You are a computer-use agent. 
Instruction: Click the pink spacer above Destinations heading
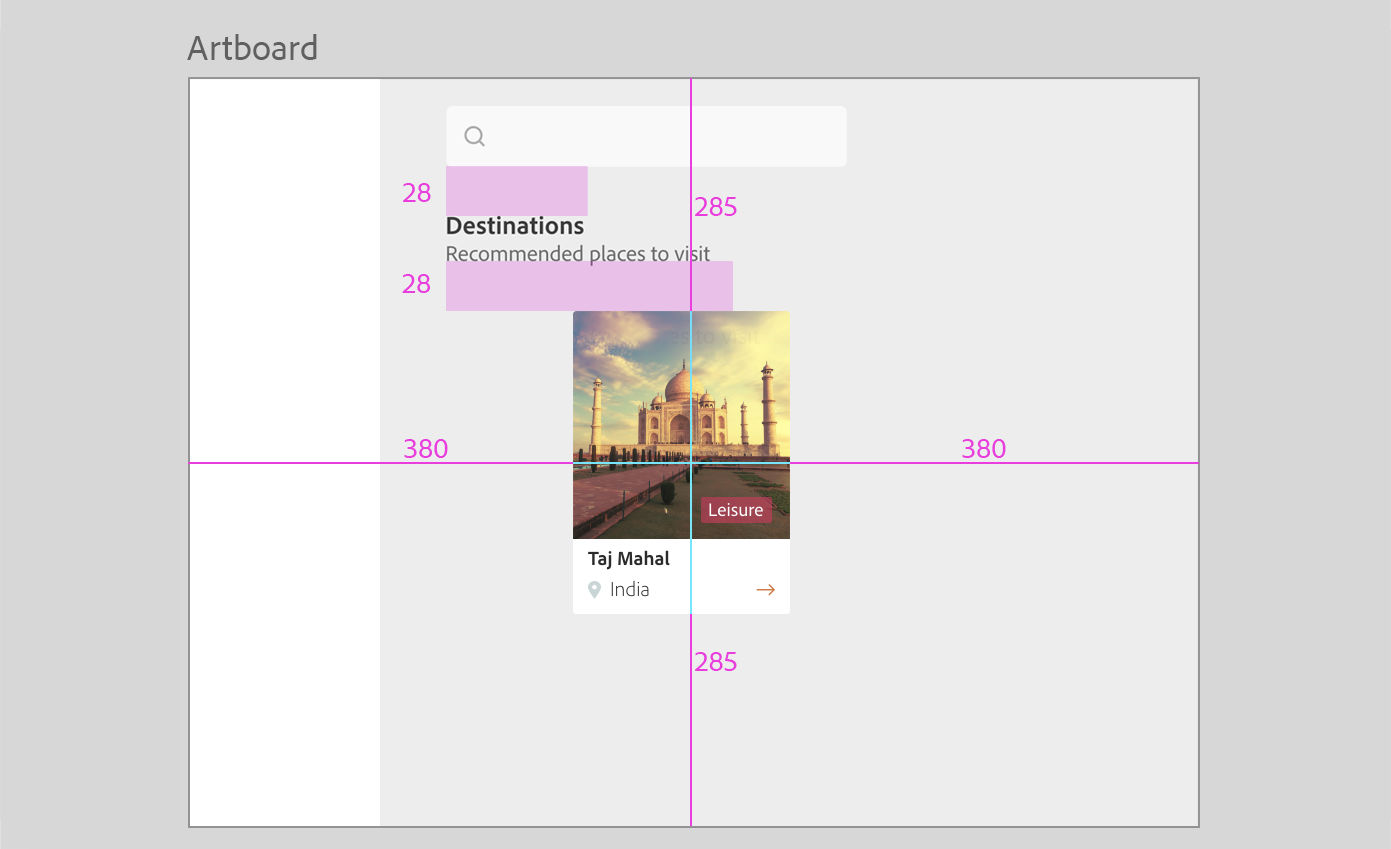tap(517, 190)
